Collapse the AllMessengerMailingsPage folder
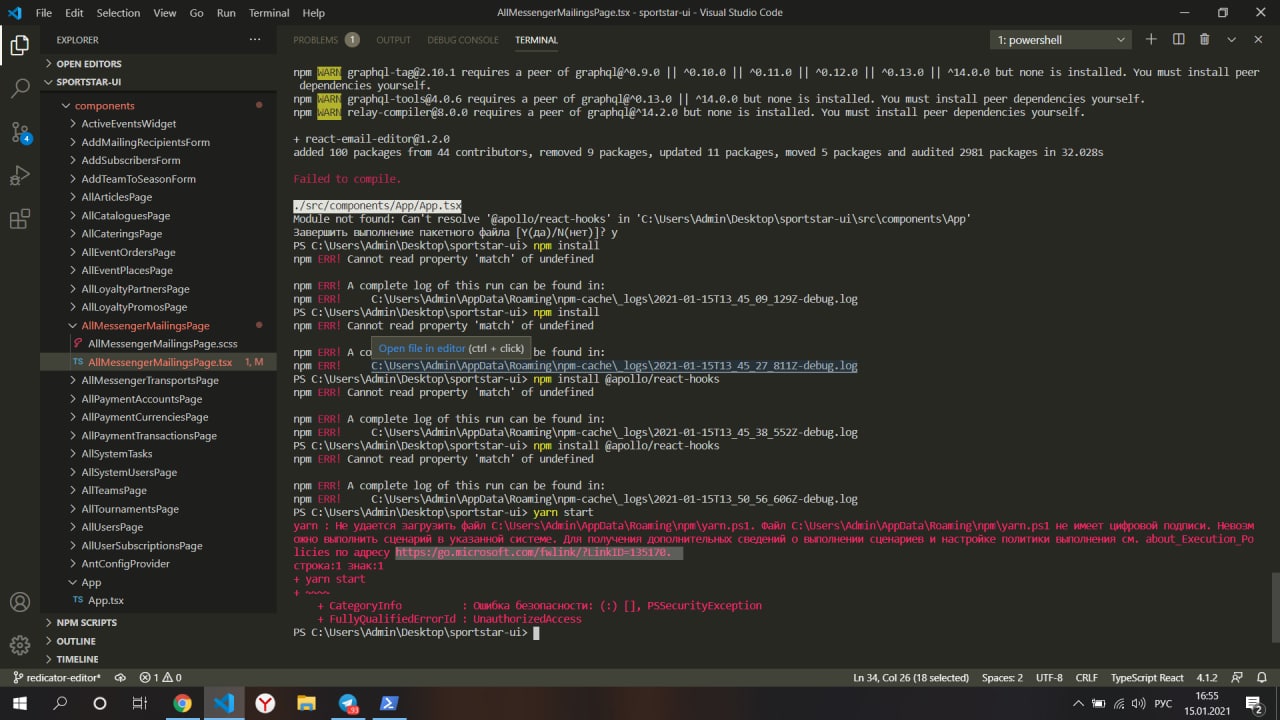1280x720 pixels. pyautogui.click(x=145, y=326)
